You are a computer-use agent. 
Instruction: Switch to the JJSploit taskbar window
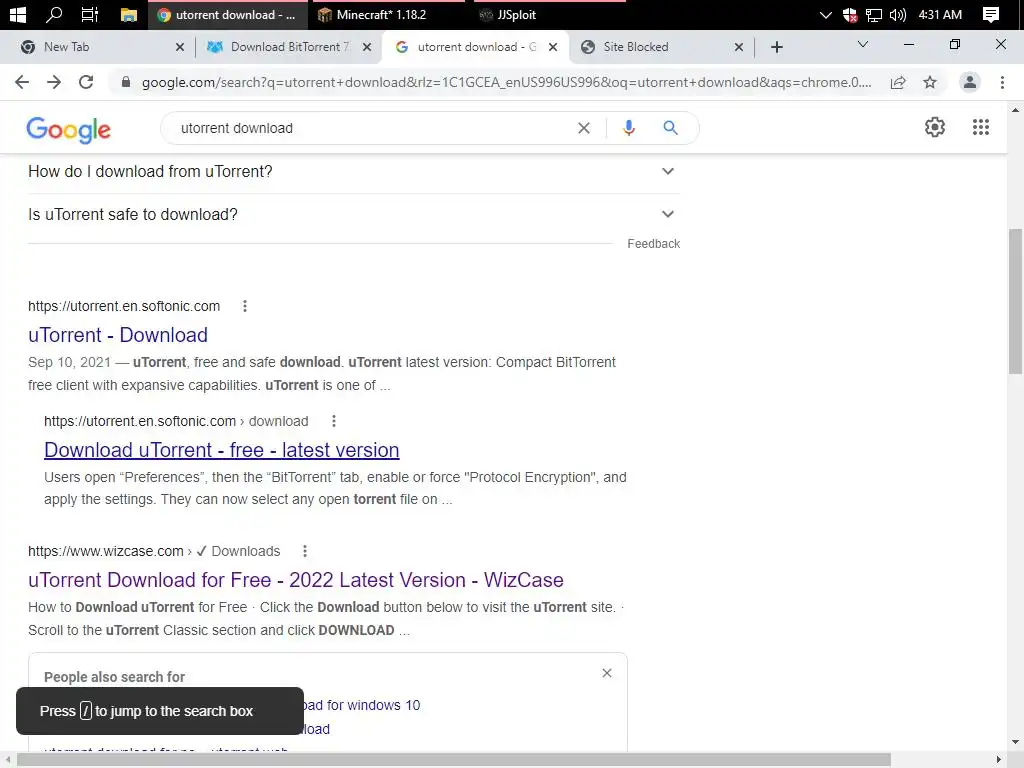point(550,14)
